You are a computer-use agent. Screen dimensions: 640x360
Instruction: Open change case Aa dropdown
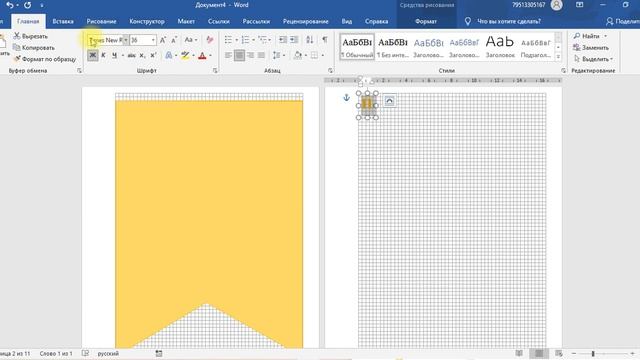pos(191,40)
